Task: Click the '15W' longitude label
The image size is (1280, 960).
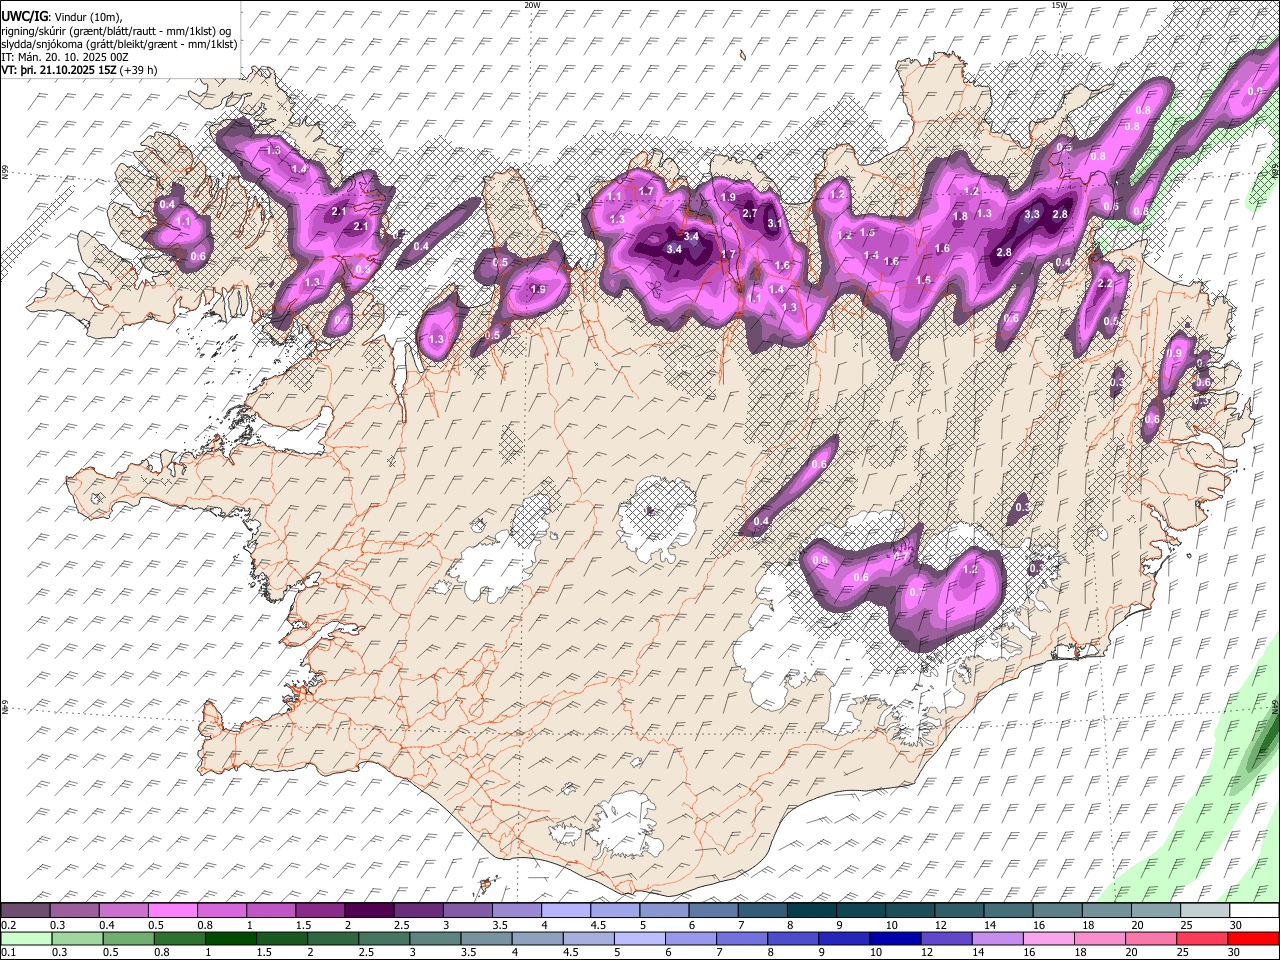Action: [x=1059, y=5]
